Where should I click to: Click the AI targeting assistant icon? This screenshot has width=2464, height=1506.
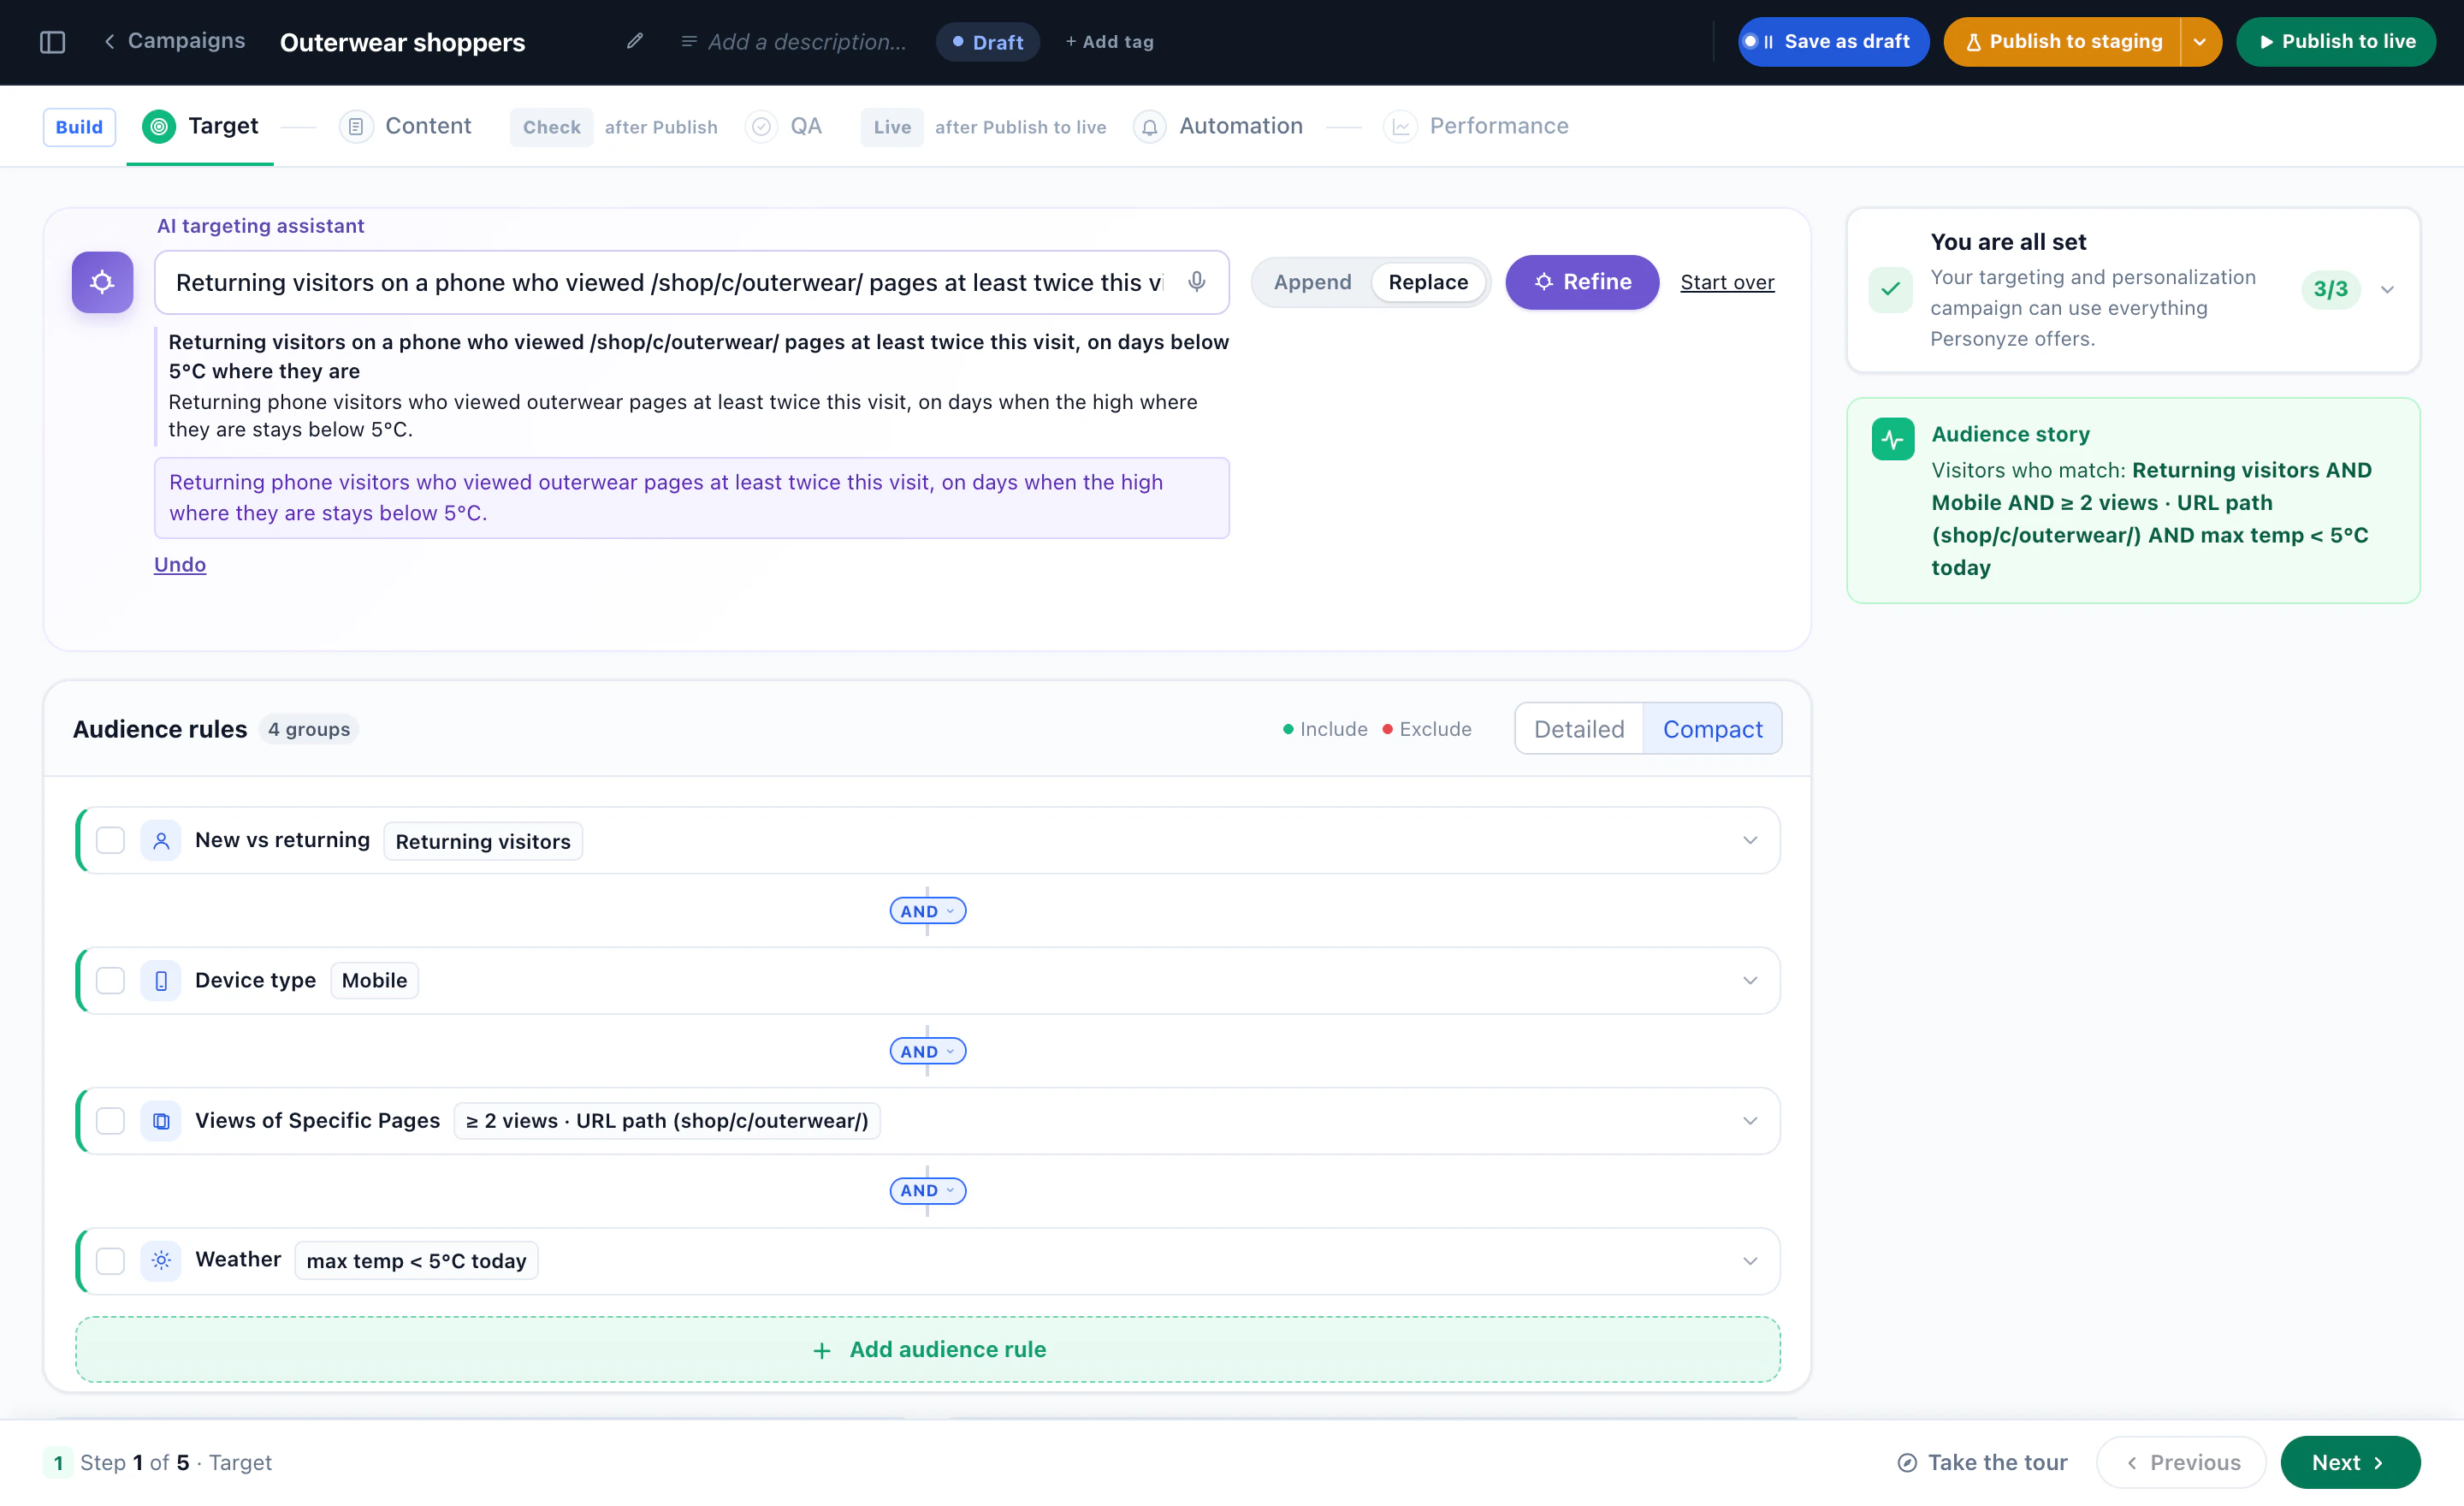(x=102, y=282)
